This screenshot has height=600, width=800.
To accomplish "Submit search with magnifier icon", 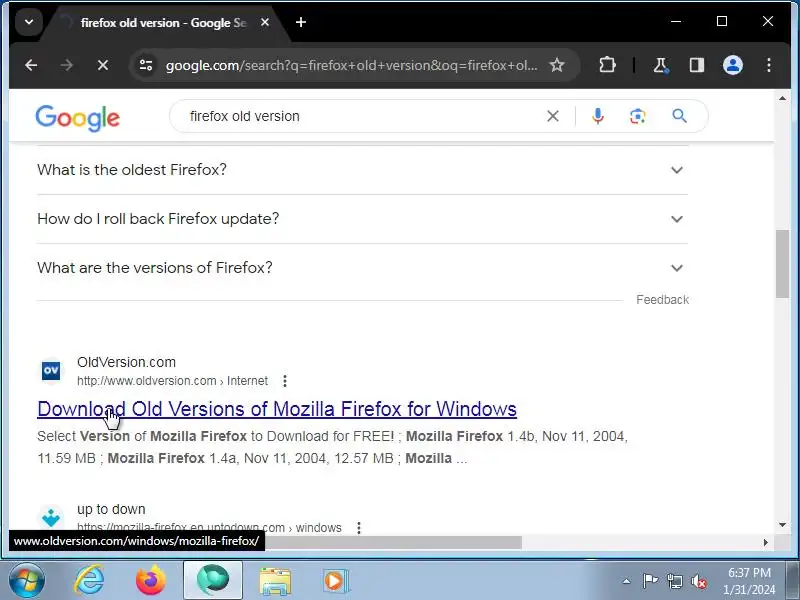I will click(x=679, y=116).
